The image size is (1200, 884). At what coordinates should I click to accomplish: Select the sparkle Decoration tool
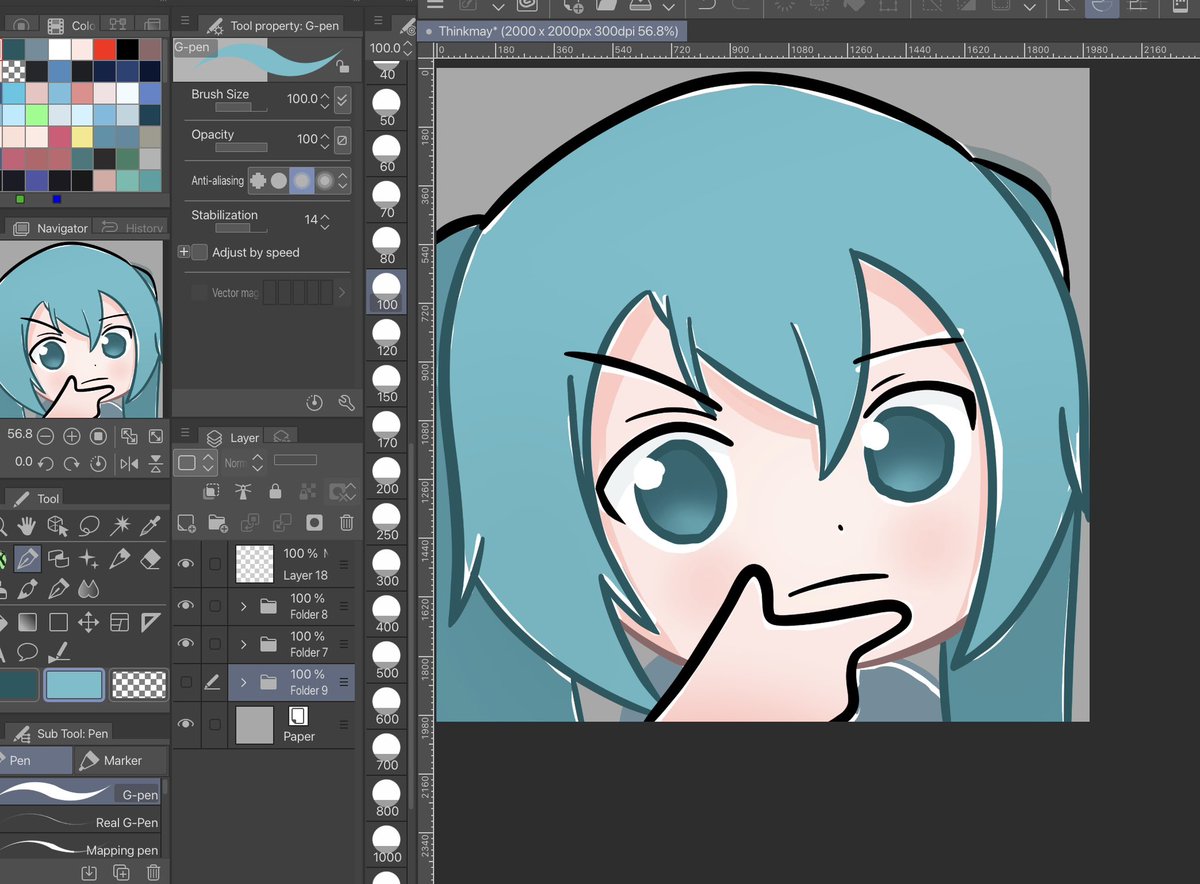tap(89, 558)
